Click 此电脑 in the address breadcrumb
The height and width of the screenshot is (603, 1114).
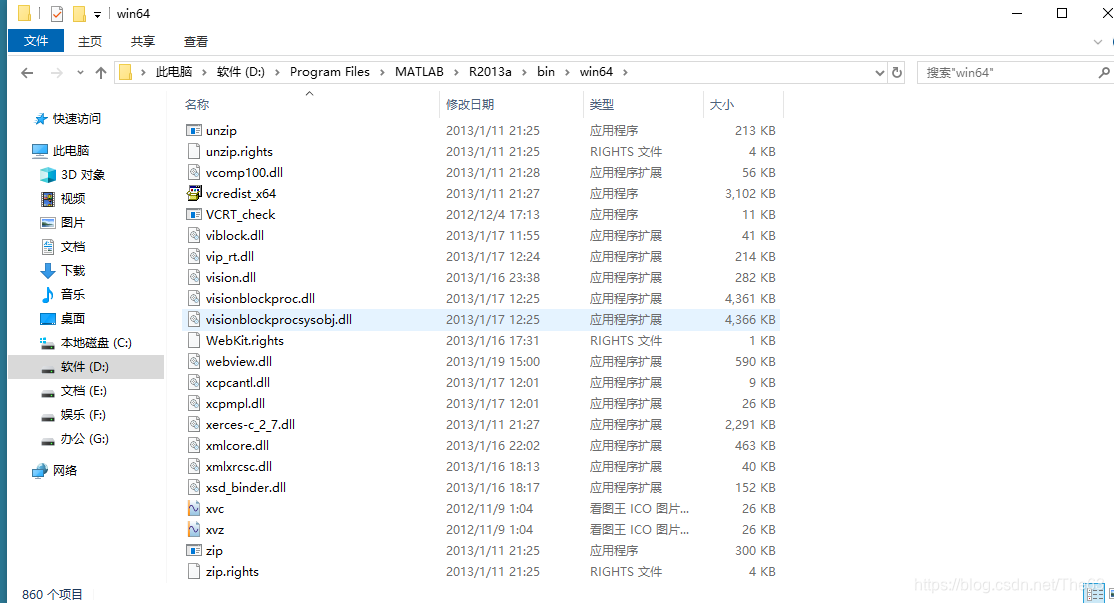174,72
